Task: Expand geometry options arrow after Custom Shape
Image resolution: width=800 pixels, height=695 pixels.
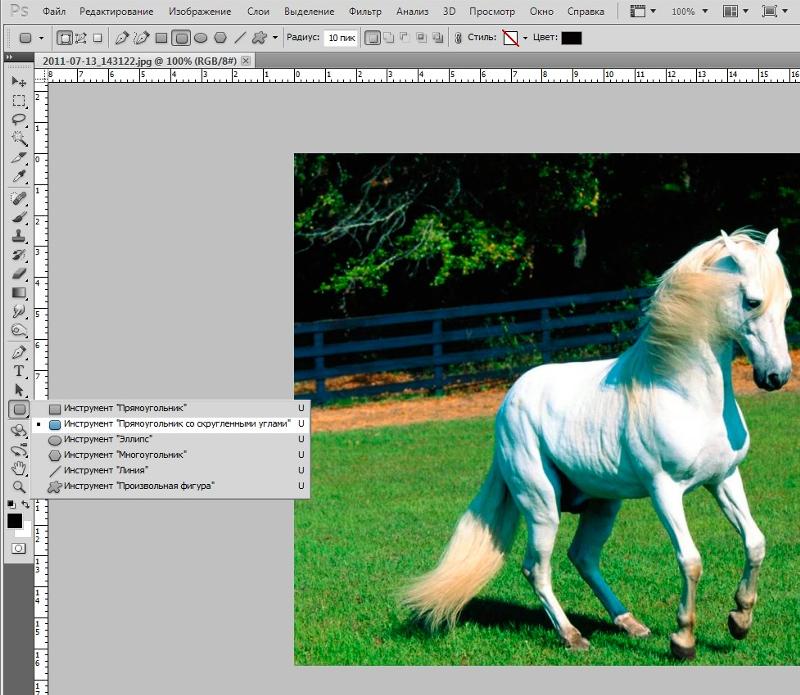Action: [275, 38]
